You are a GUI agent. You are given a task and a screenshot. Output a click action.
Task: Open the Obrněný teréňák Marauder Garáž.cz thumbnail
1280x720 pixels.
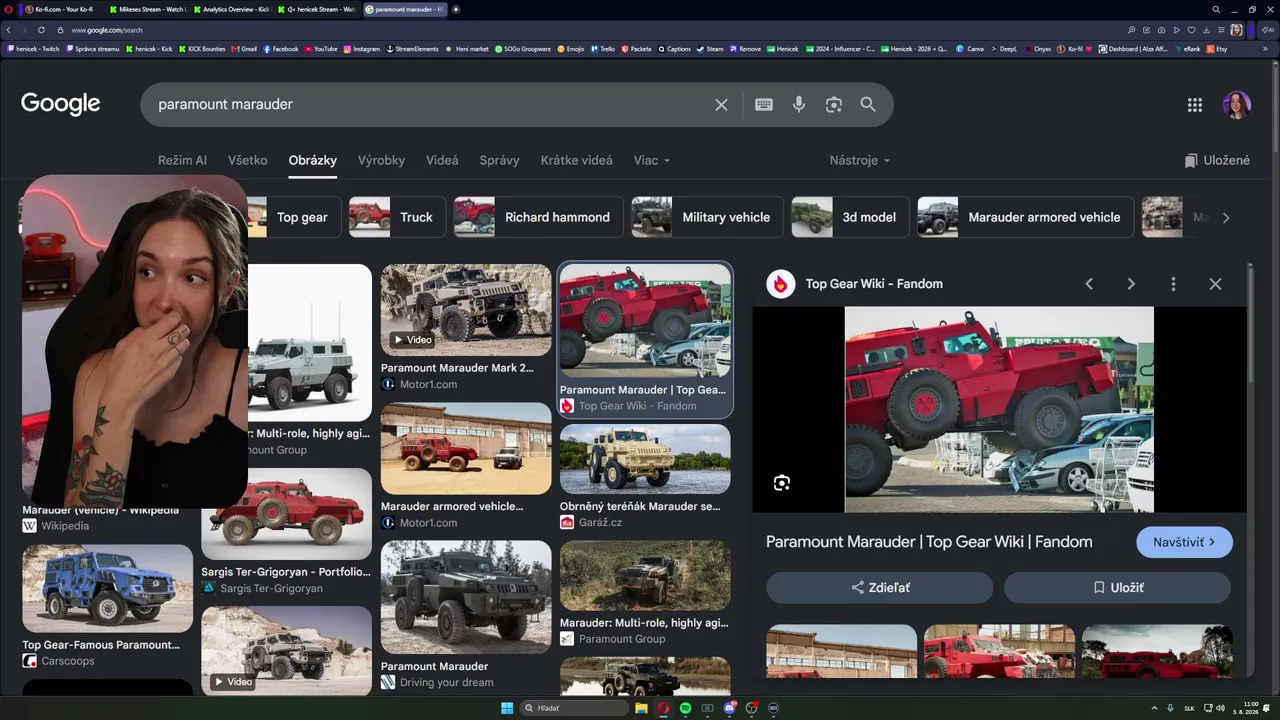645,459
